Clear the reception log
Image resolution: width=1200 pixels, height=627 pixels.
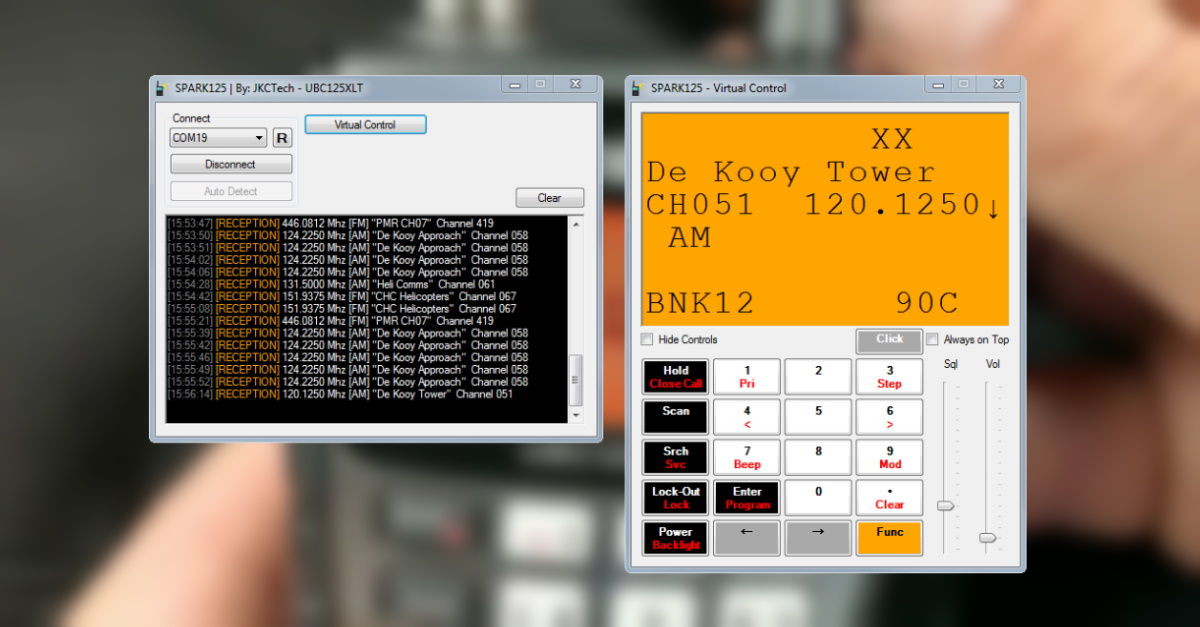click(x=549, y=198)
